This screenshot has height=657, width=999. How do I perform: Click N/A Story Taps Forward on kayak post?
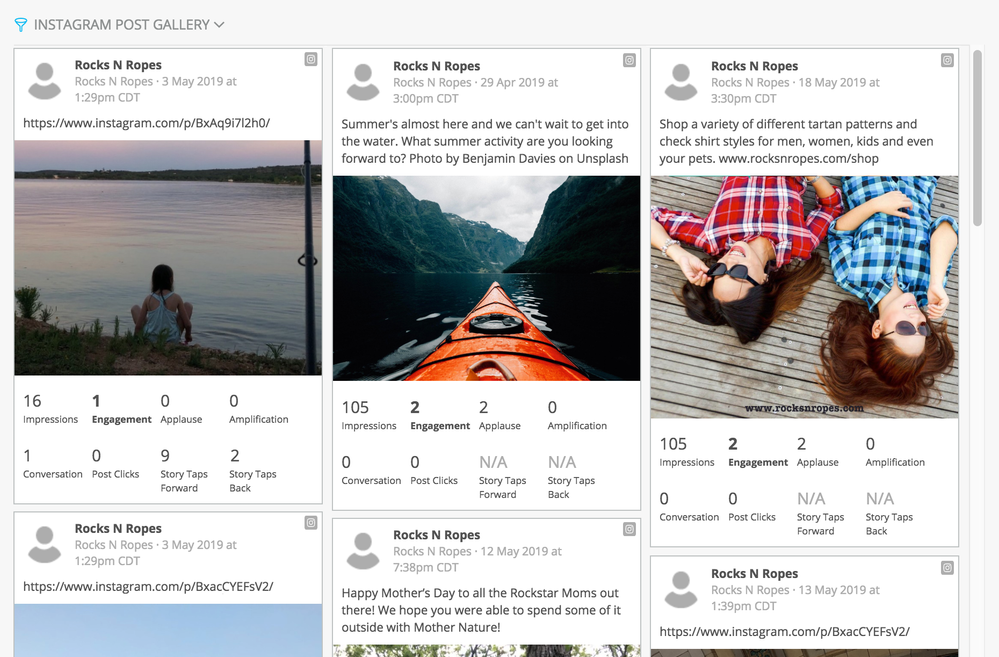point(493,462)
